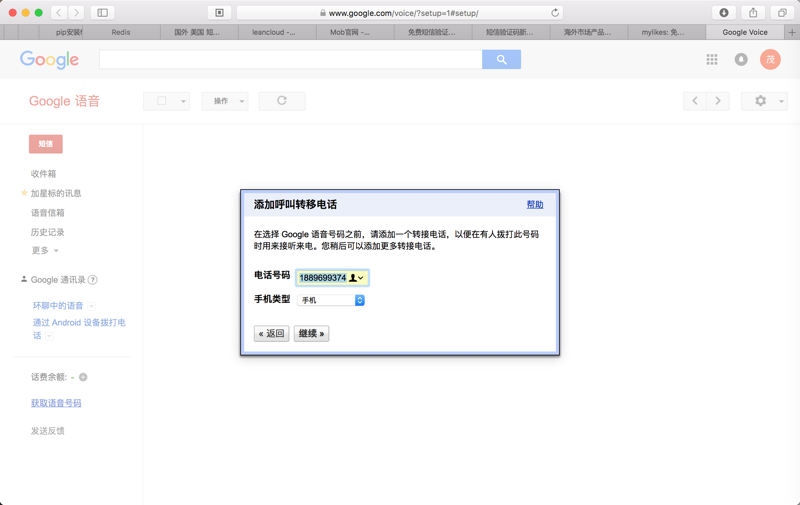
Task: Add credit with plus icon beside 话费余额
Action: [x=83, y=377]
